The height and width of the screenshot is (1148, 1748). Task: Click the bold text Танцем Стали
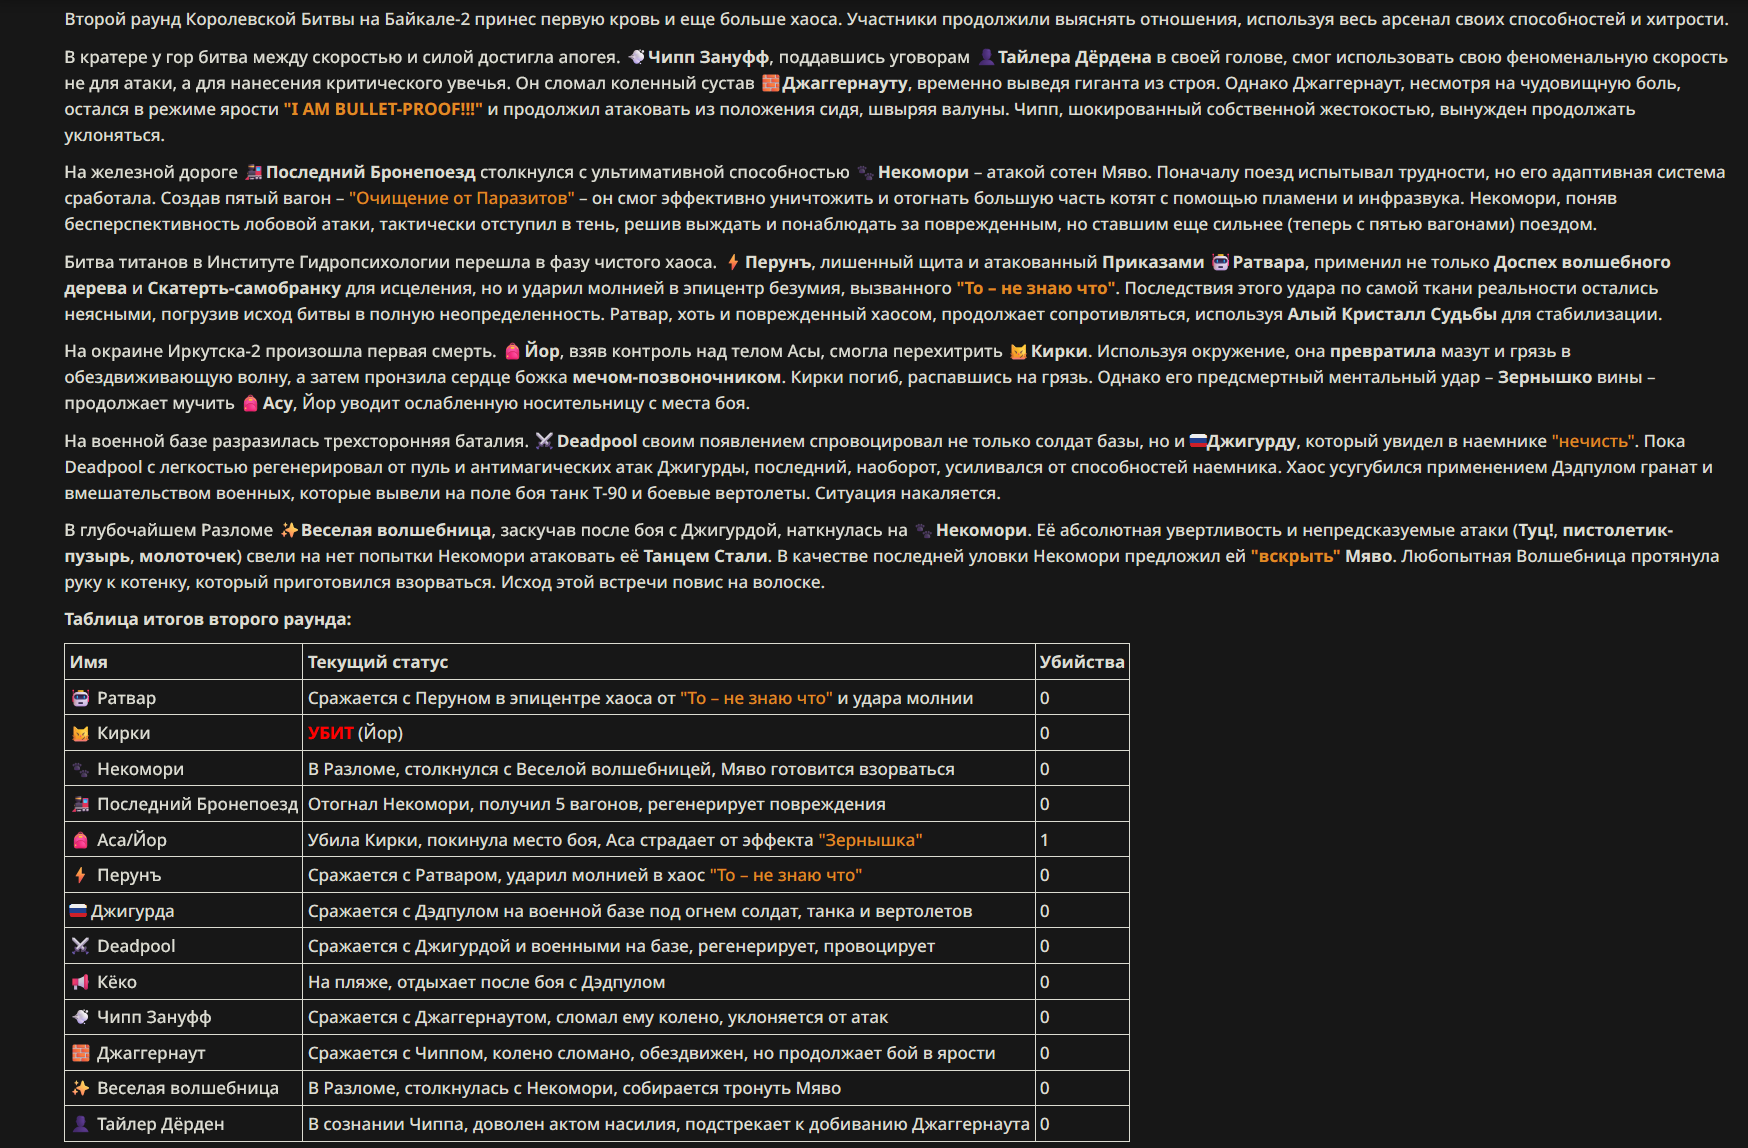tap(706, 556)
